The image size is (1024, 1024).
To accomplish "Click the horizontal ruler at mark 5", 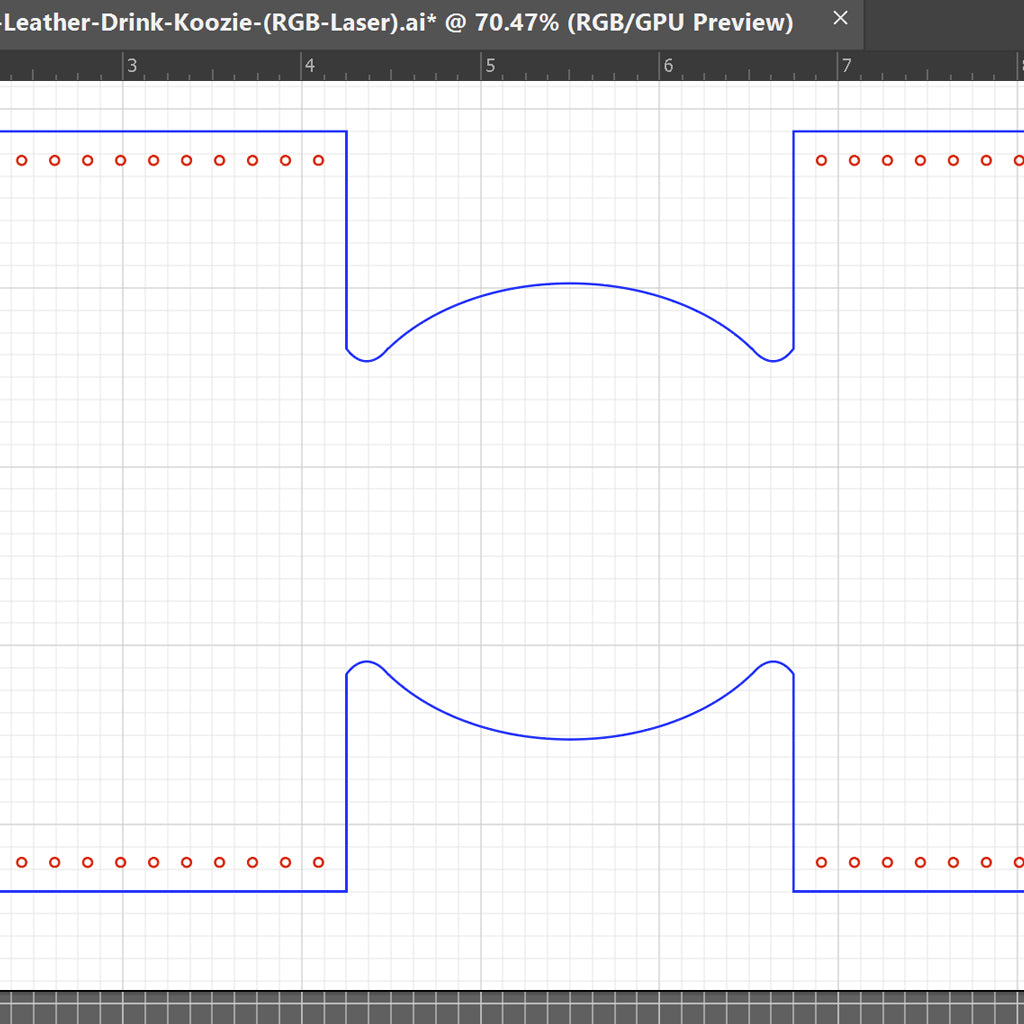I will tap(482, 66).
